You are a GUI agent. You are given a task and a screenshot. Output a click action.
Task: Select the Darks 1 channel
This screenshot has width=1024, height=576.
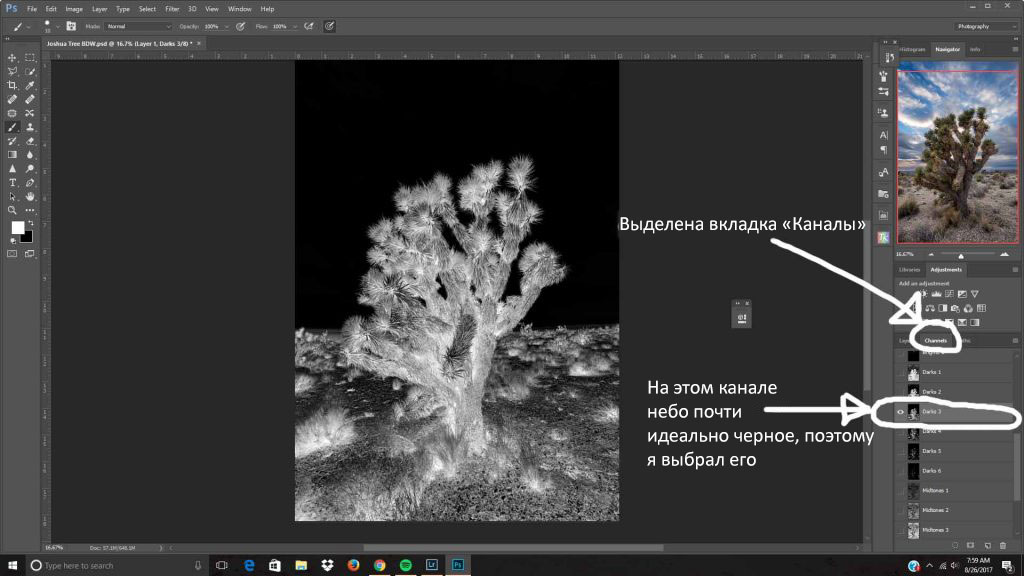(x=932, y=372)
